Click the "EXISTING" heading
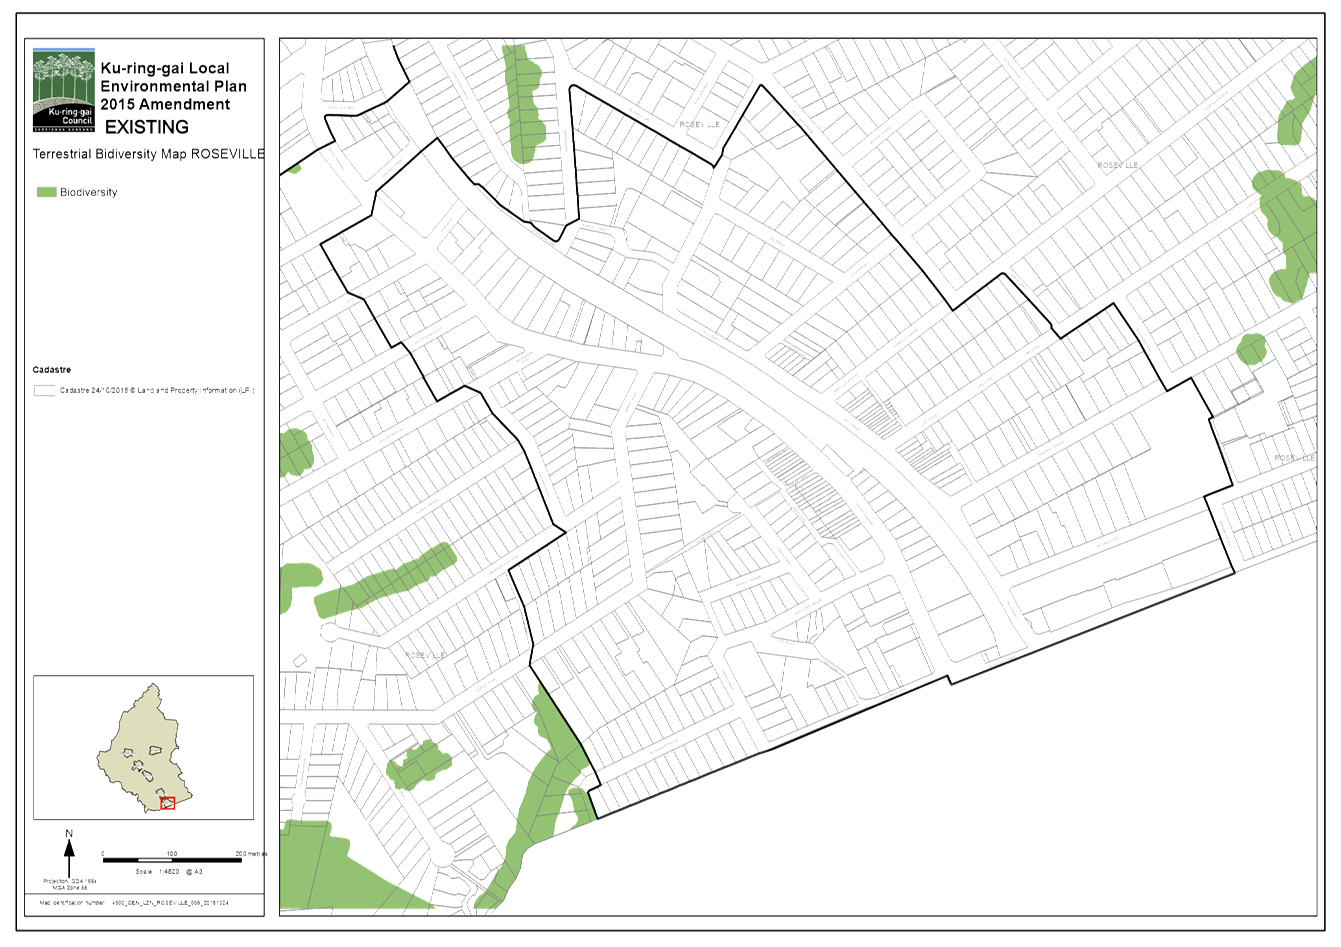Screen dimensions: 1341x947 point(147,127)
